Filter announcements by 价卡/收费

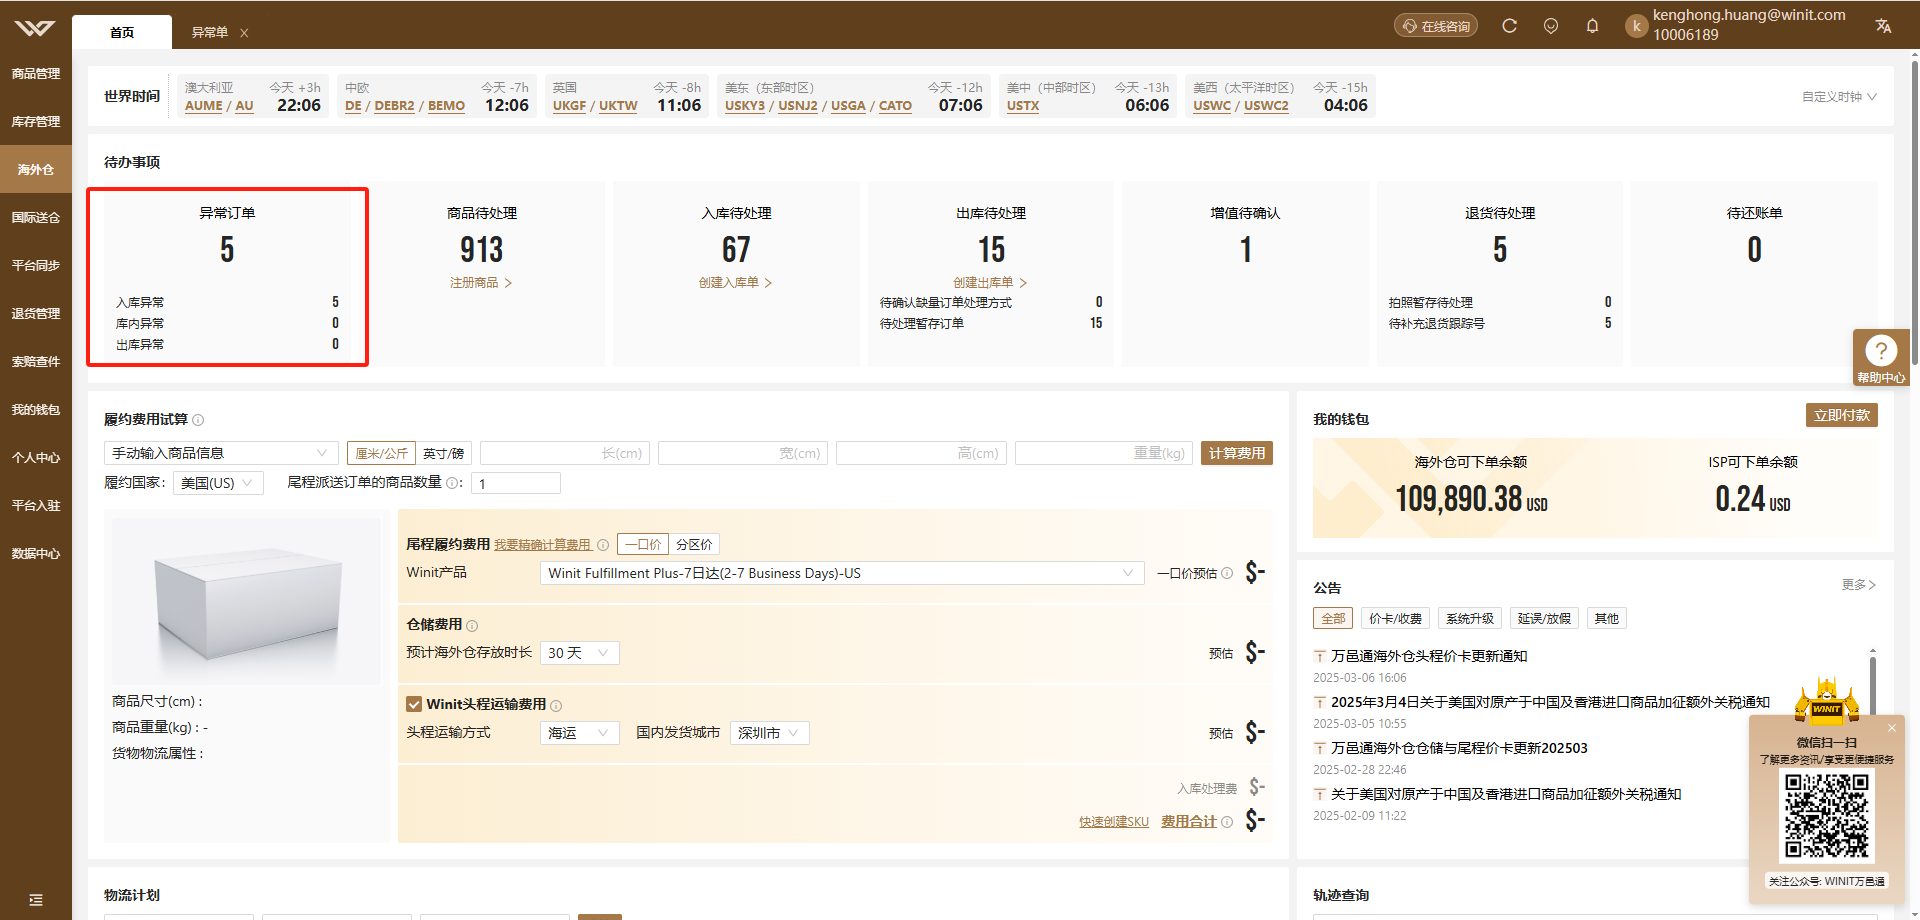point(1395,618)
